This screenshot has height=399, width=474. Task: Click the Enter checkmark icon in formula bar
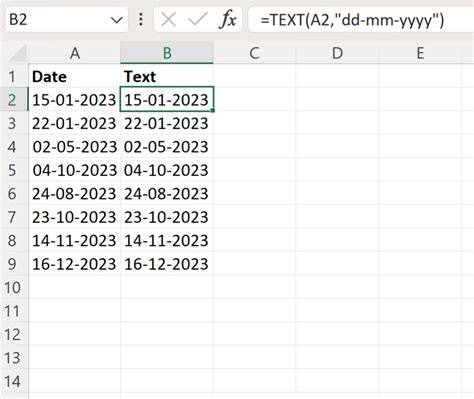point(198,20)
